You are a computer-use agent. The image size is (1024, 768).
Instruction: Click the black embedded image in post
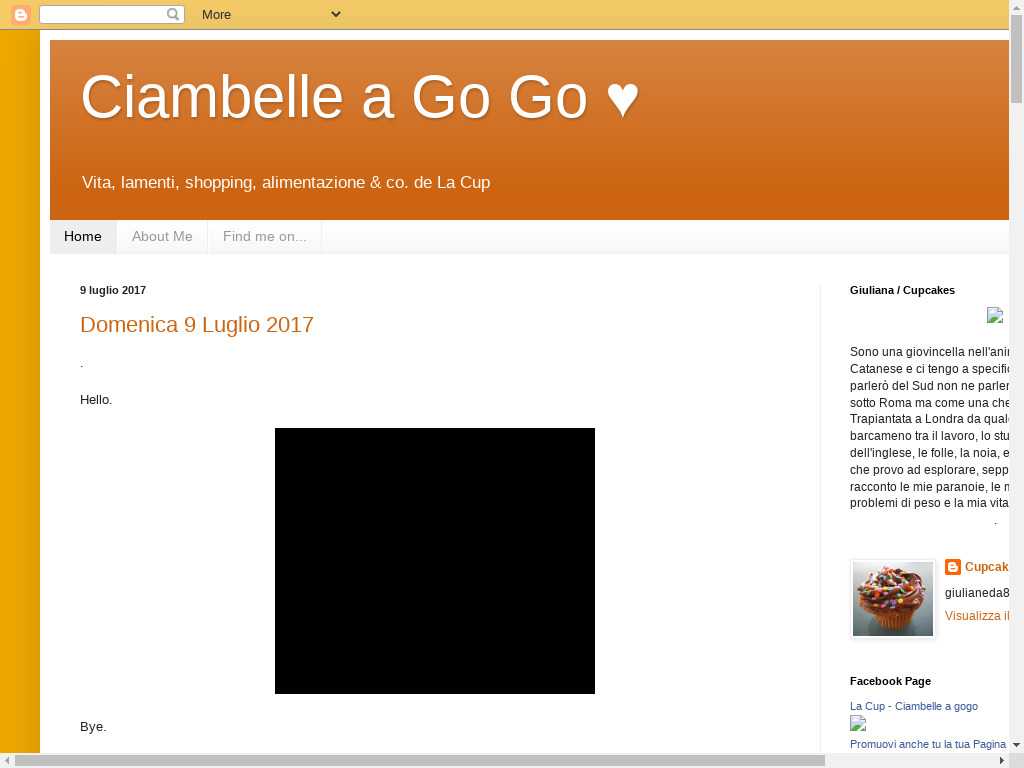435,561
